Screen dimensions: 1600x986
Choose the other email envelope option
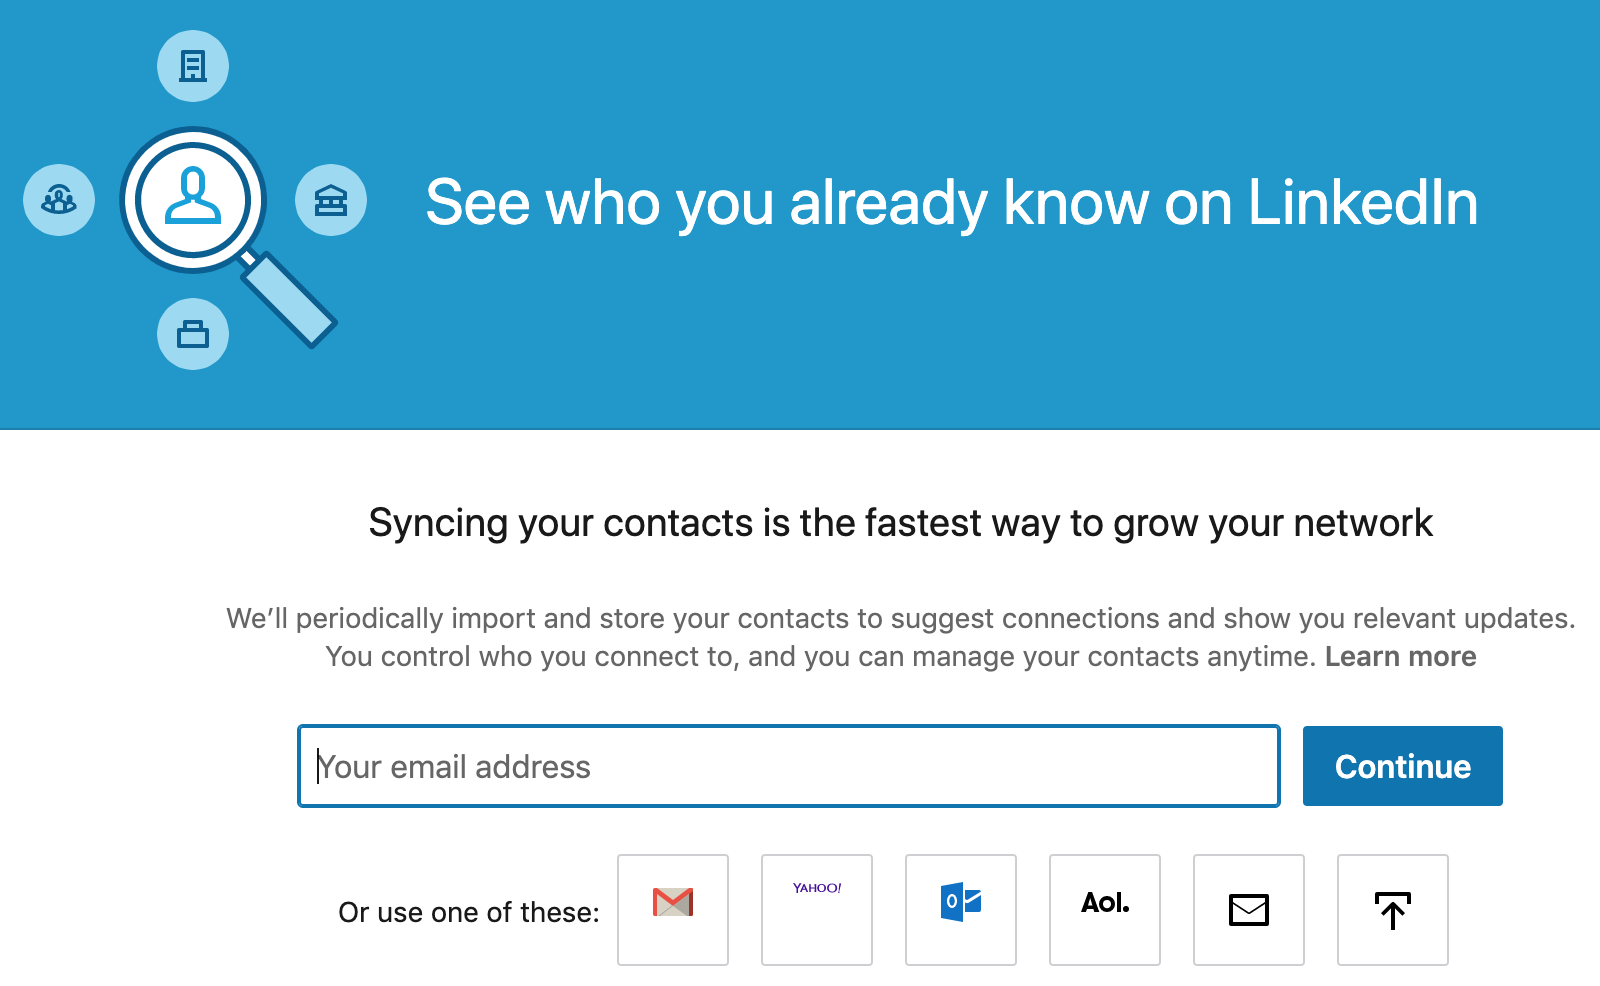pos(1249,909)
